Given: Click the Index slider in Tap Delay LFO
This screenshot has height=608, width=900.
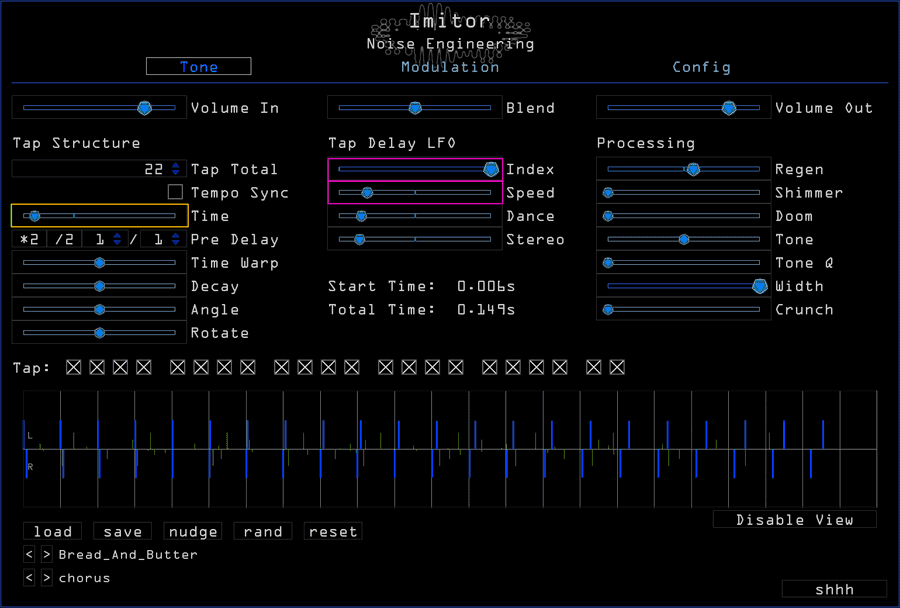Looking at the screenshot, I should coord(415,169).
